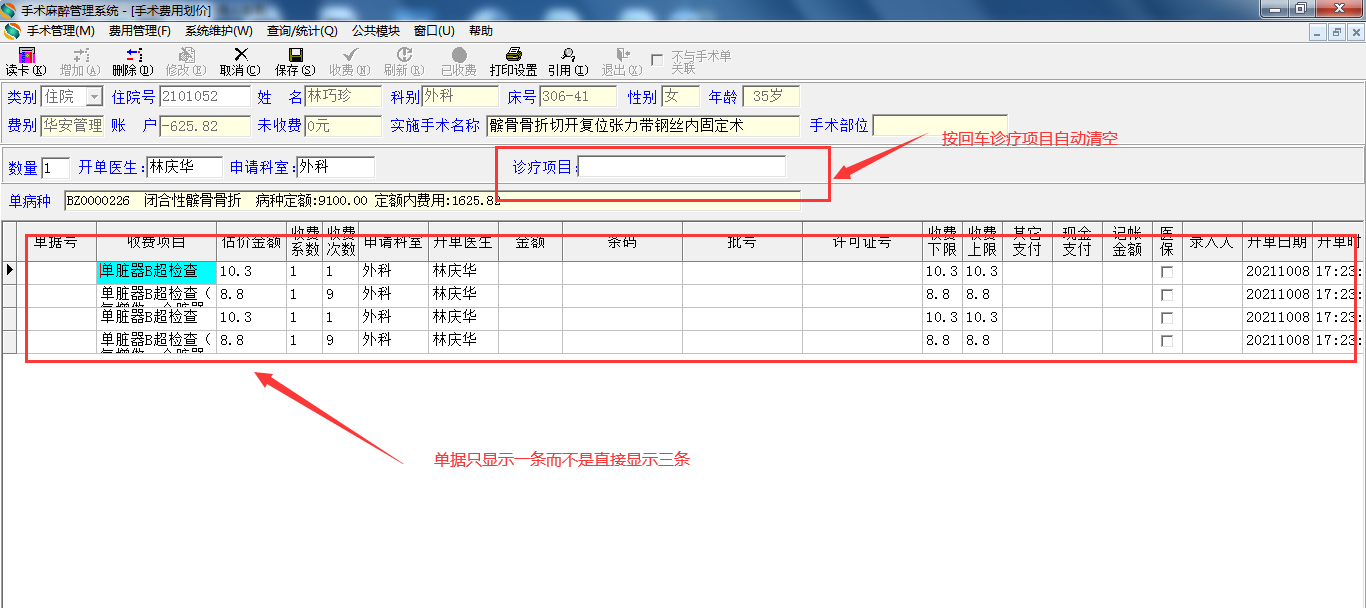Select the highlighted 单脏器B超检查 cell

[x=156, y=272]
